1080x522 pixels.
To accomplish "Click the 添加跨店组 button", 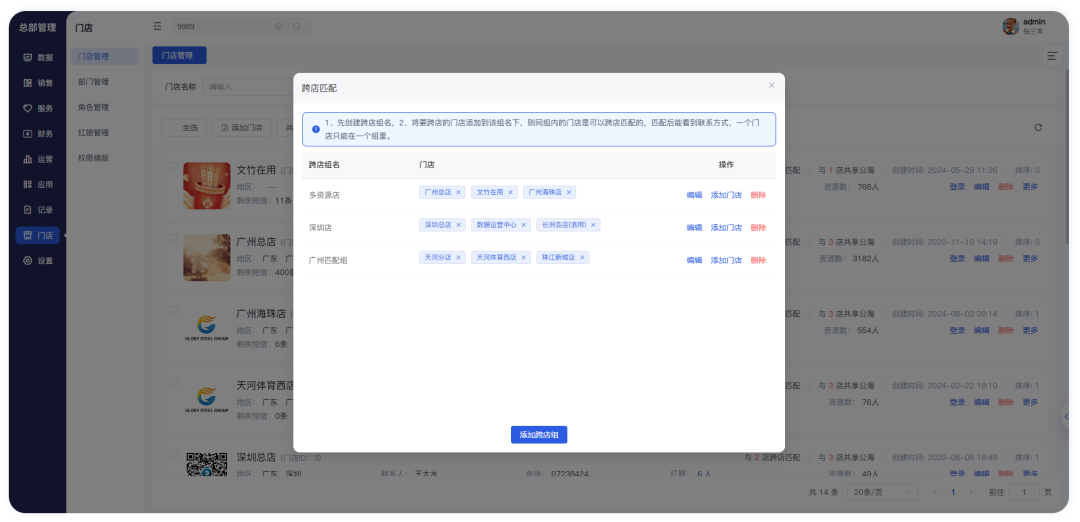I will click(x=539, y=435).
